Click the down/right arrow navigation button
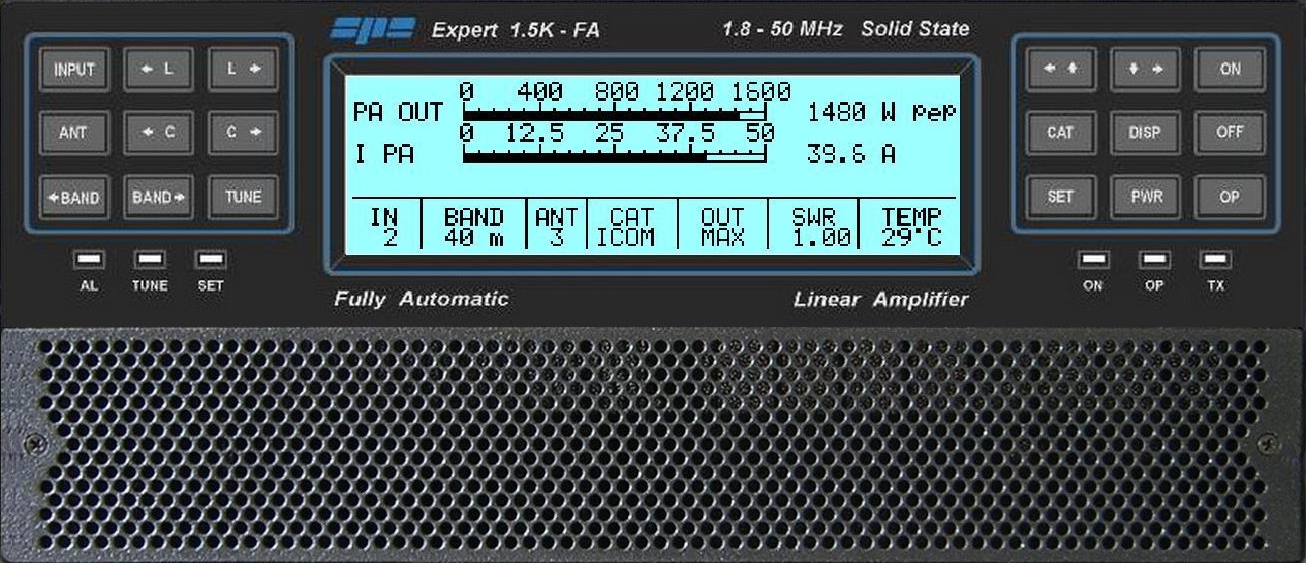The height and width of the screenshot is (563, 1306). click(1145, 70)
